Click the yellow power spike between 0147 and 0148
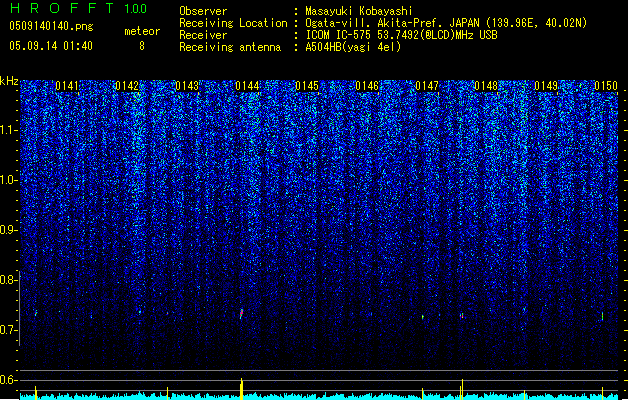Screen dimensions: 629x400 pyautogui.click(x=463, y=389)
